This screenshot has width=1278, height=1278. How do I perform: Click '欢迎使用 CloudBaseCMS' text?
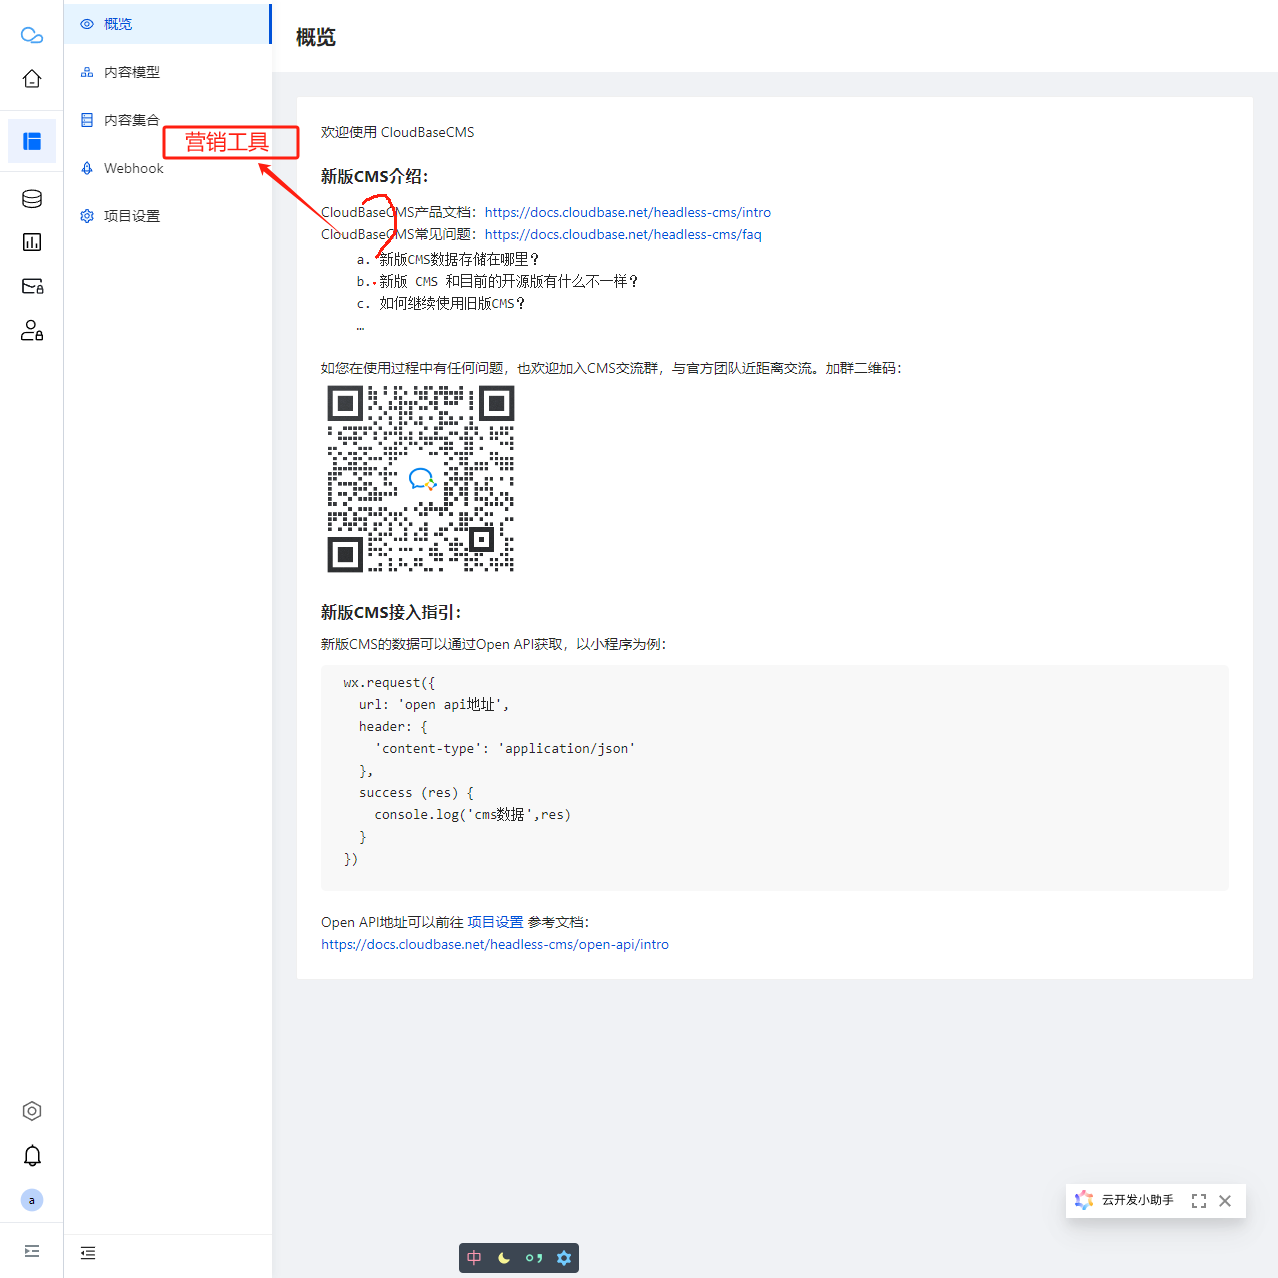point(398,132)
